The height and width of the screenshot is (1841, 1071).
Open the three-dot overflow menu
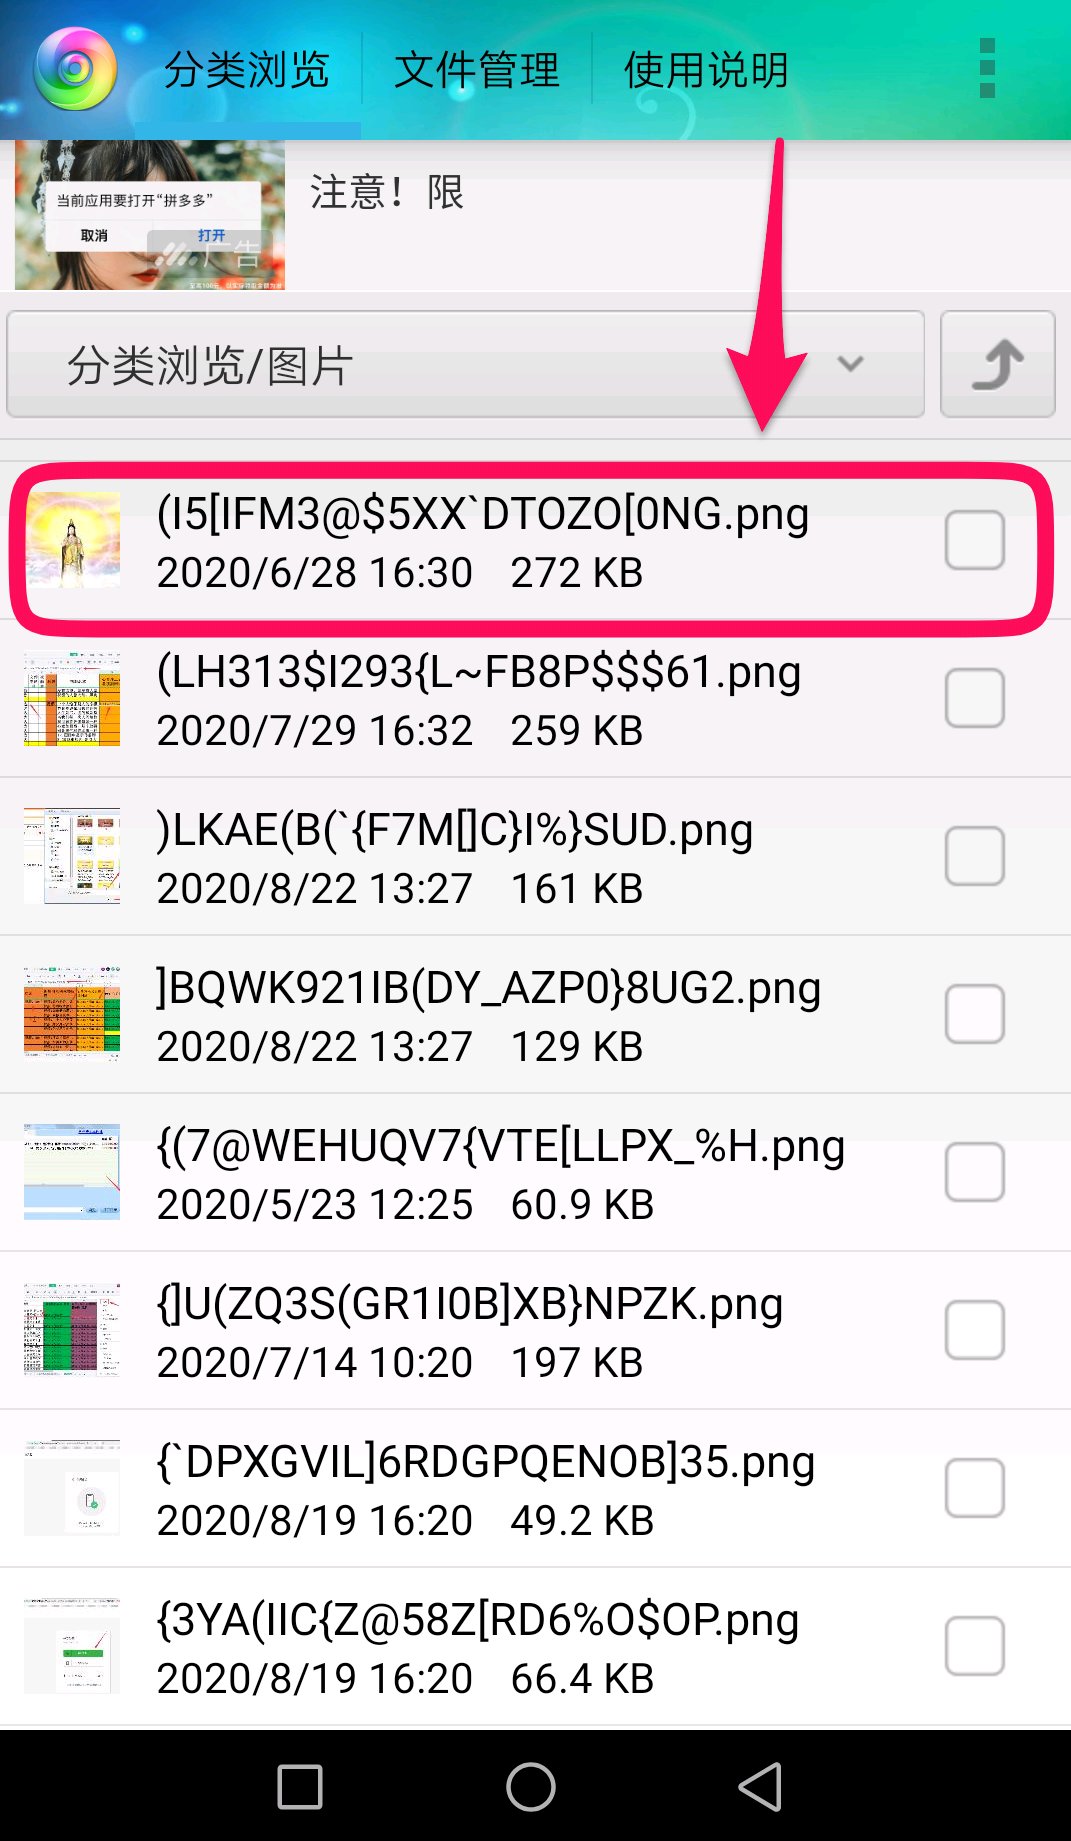(987, 68)
